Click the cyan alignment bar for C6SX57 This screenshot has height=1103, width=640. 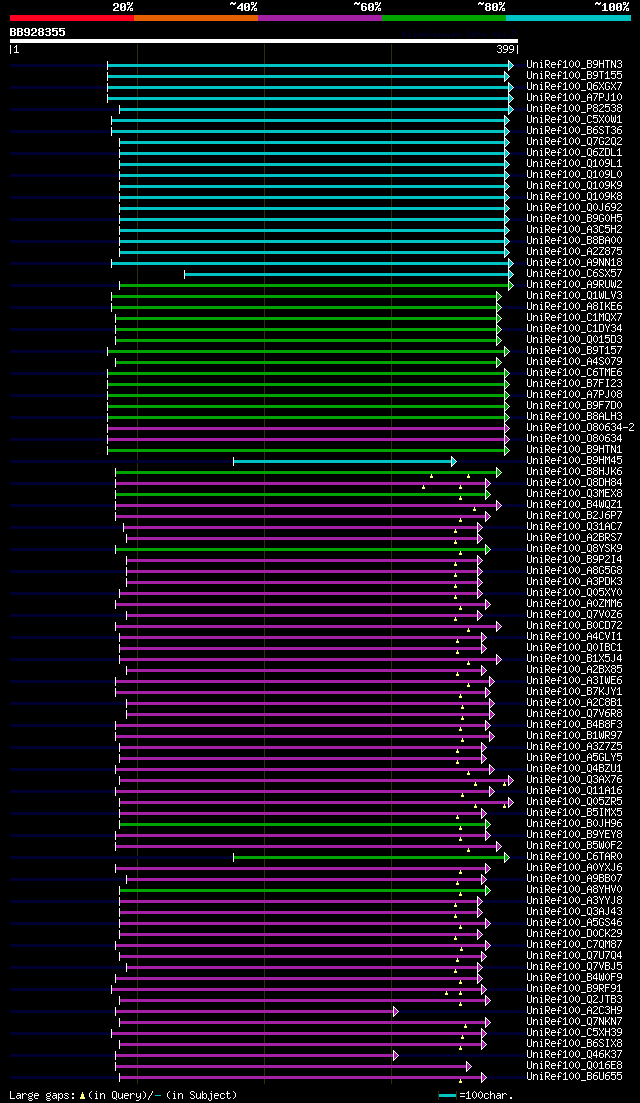tap(349, 274)
